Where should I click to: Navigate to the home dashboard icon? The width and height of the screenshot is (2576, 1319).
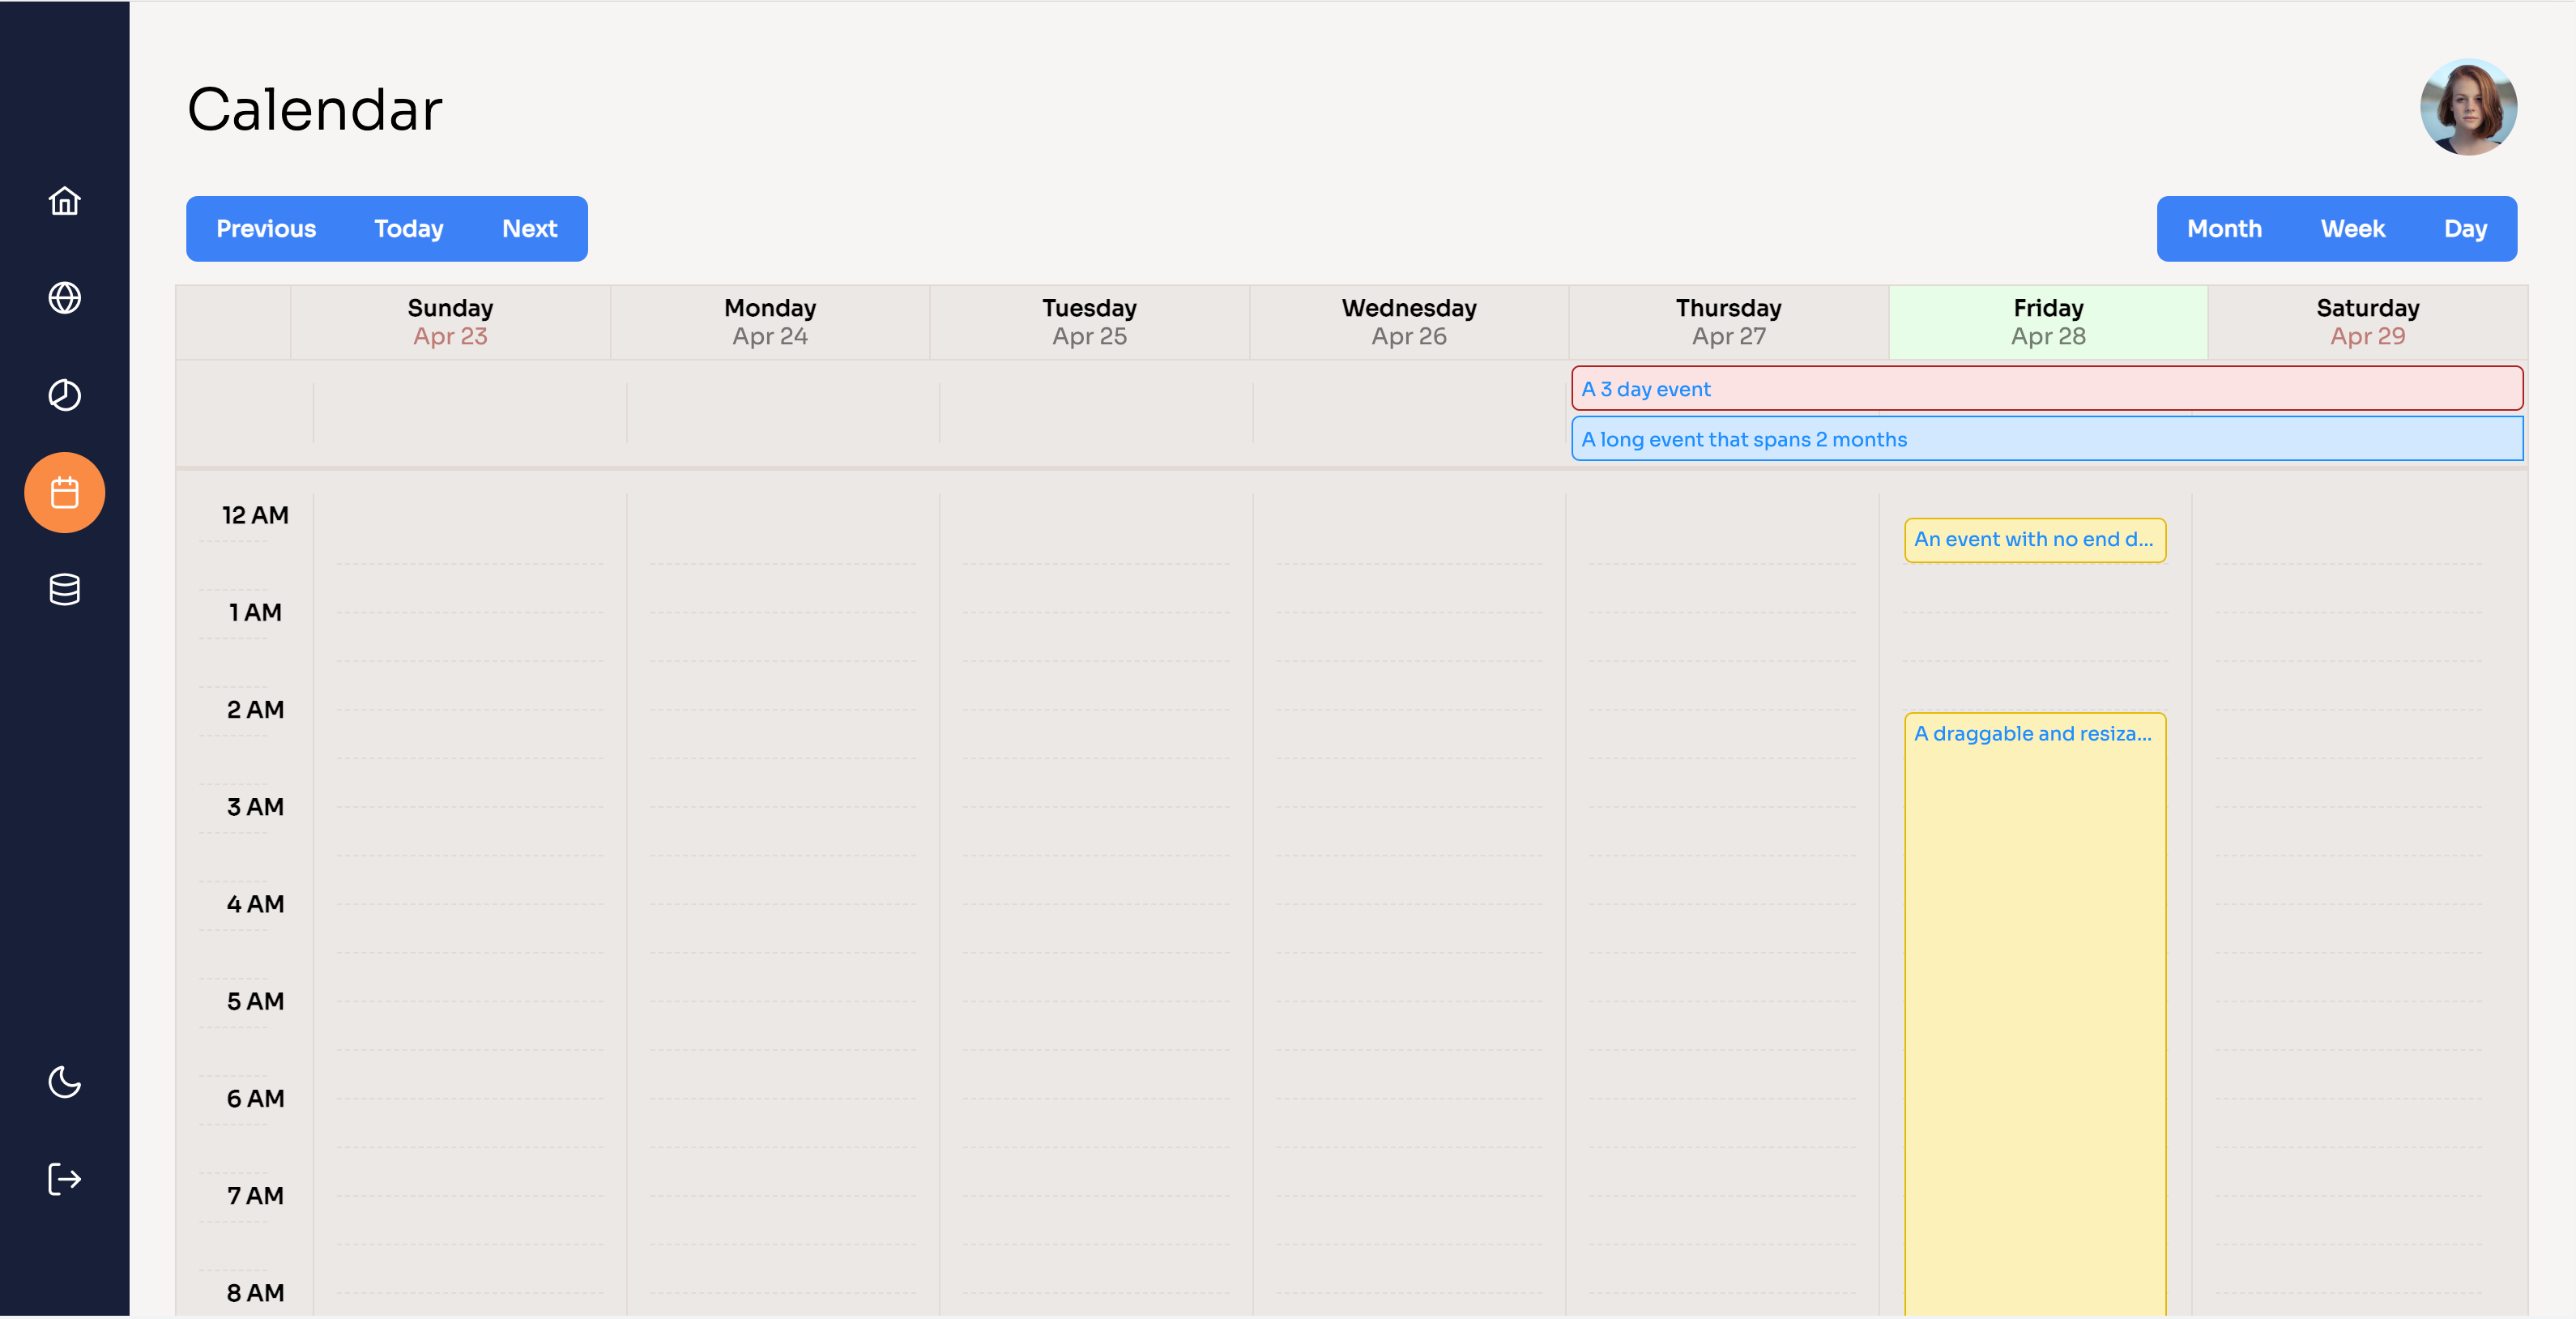[64, 201]
